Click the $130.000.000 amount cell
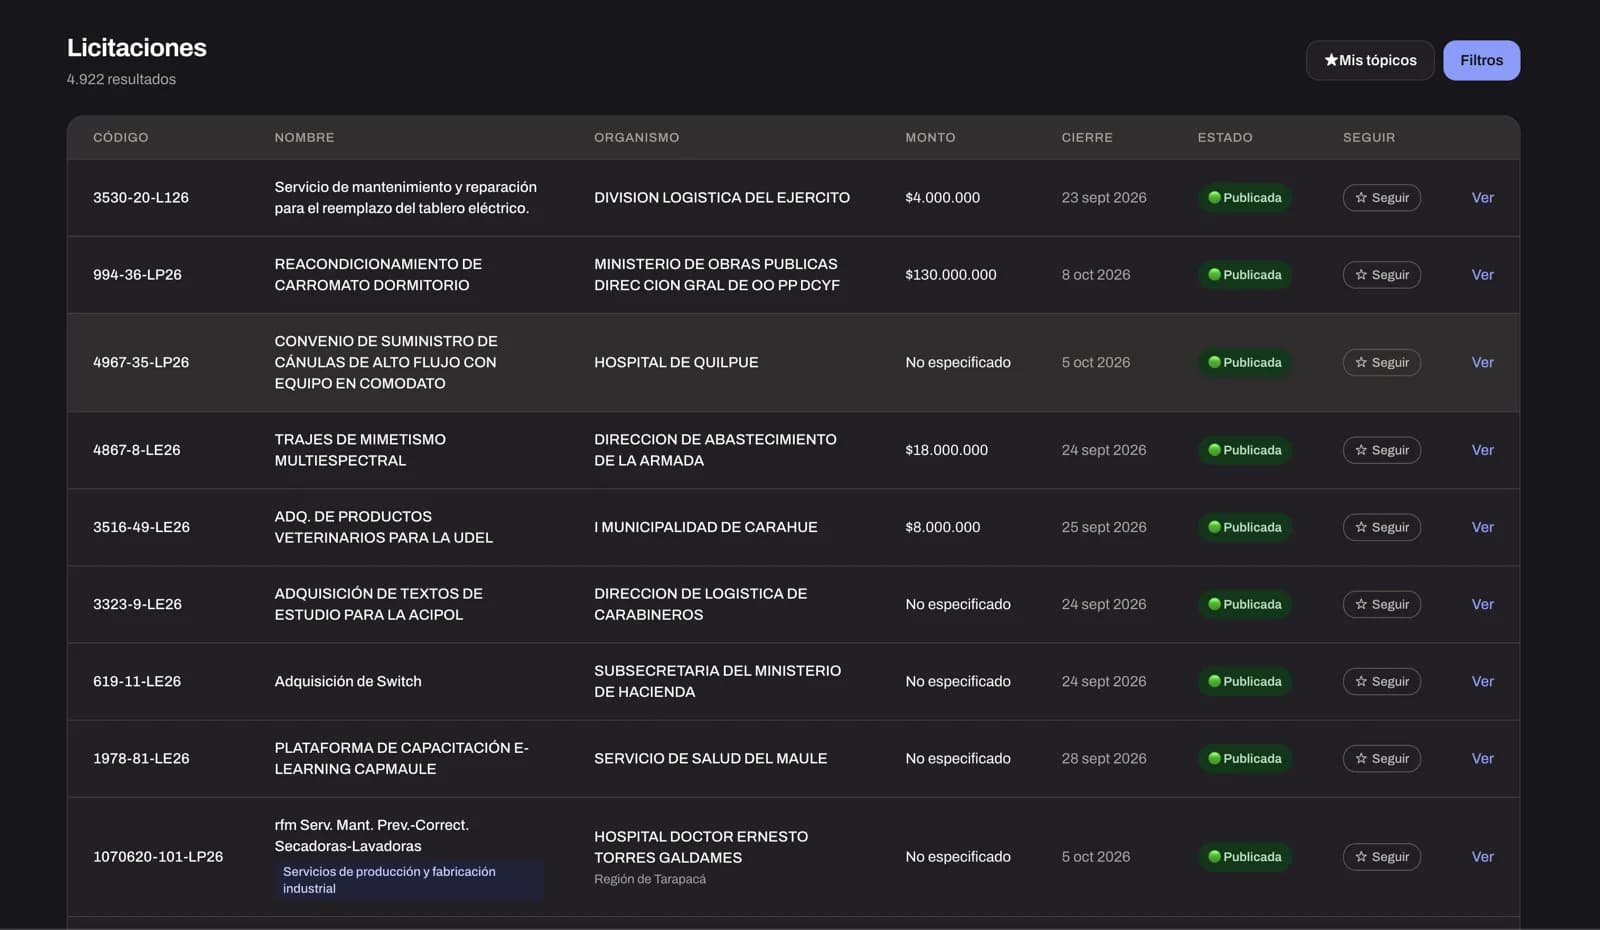1600x930 pixels. (950, 275)
